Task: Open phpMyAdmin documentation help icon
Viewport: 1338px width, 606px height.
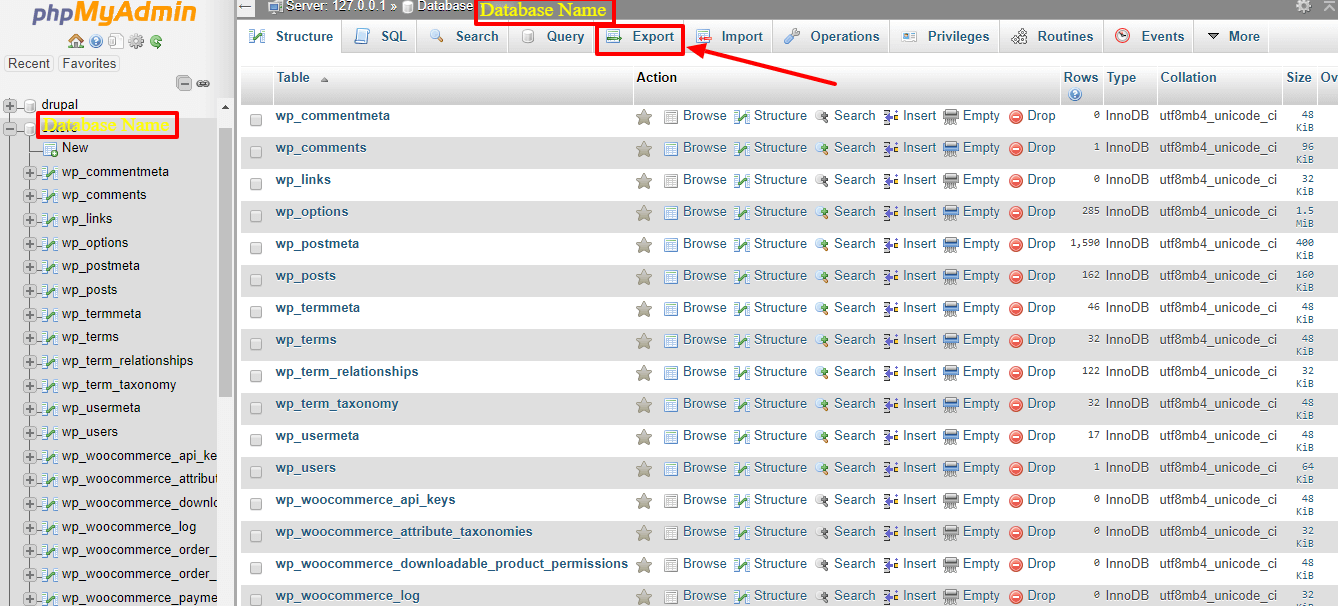Action: pyautogui.click(x=96, y=41)
